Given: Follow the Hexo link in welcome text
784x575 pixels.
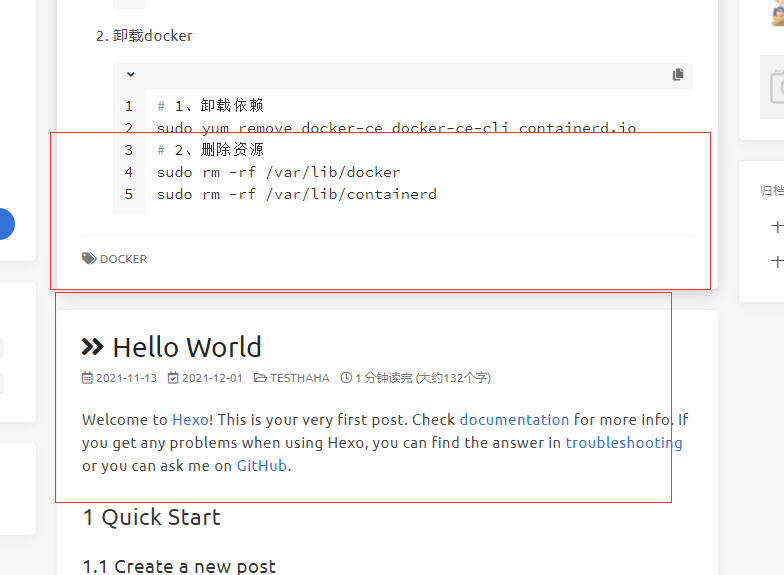Looking at the screenshot, I should [x=190, y=420].
